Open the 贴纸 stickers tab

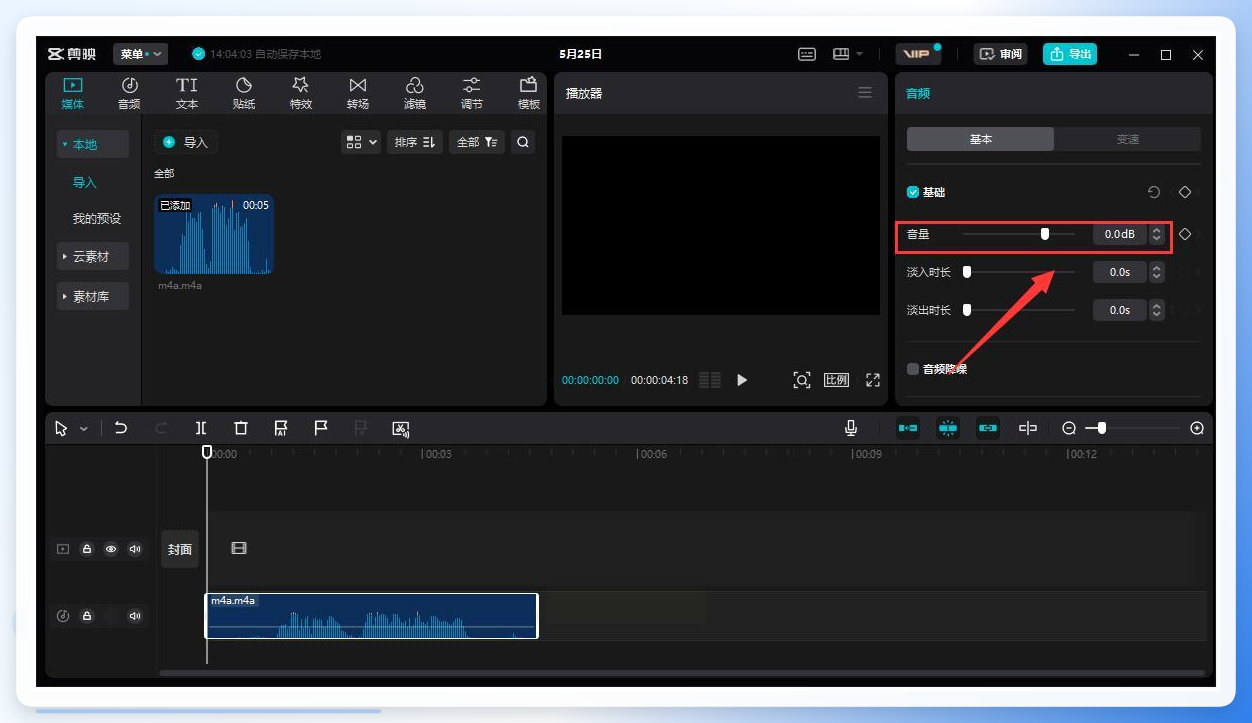tap(244, 93)
